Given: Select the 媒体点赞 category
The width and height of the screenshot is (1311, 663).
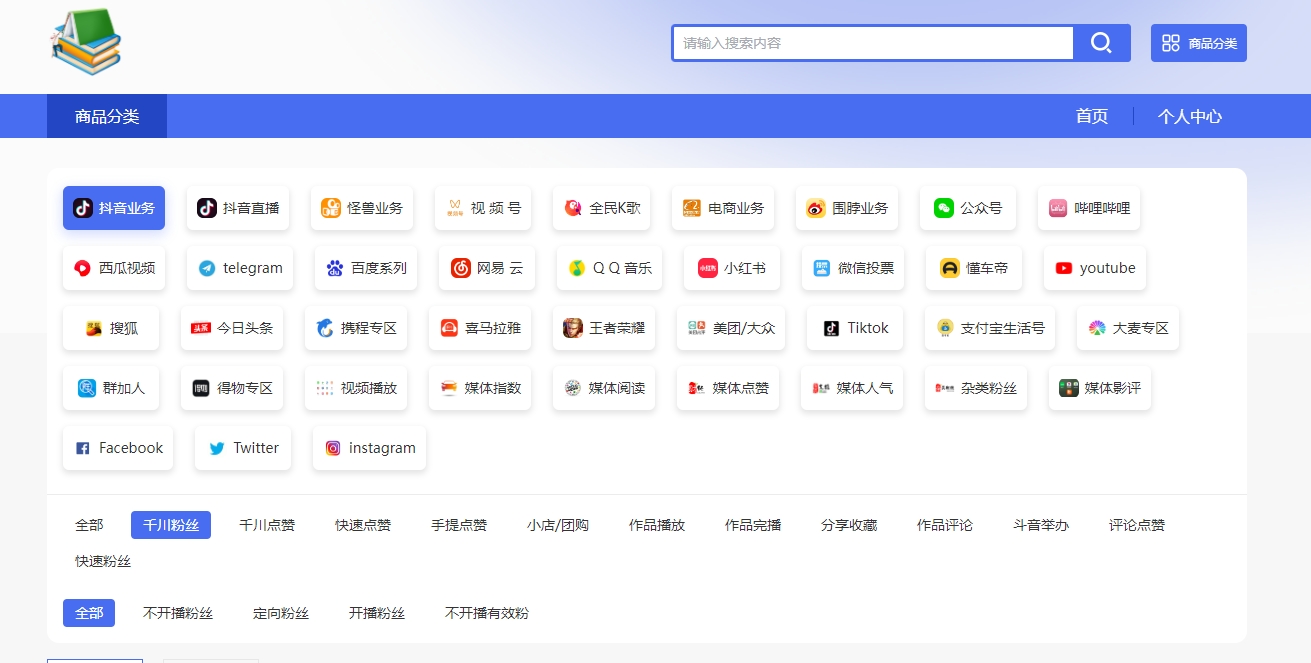Looking at the screenshot, I should click(x=728, y=388).
